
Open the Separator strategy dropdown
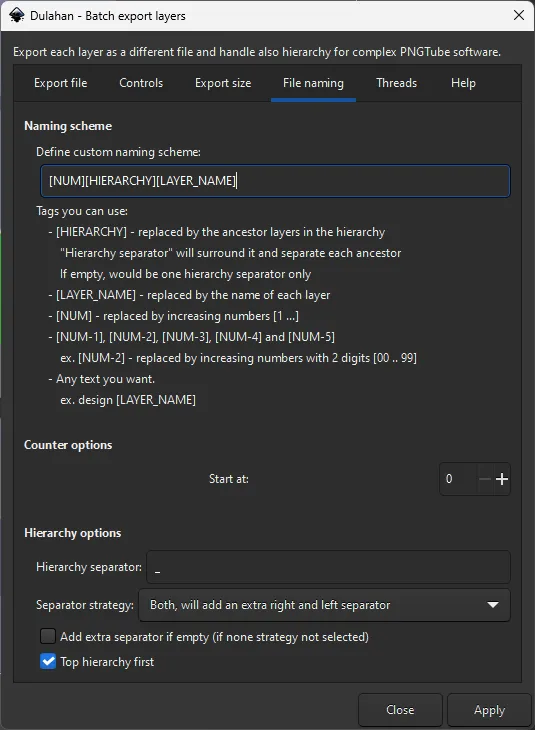[x=325, y=605]
